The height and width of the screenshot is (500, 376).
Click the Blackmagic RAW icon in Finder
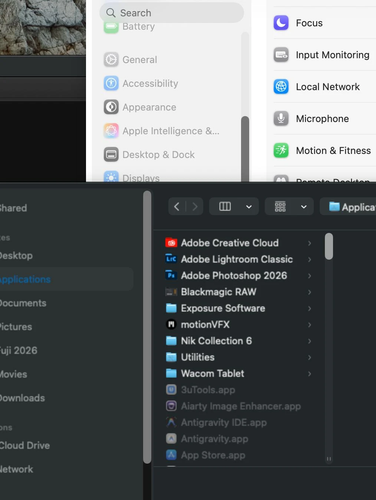[x=171, y=292]
